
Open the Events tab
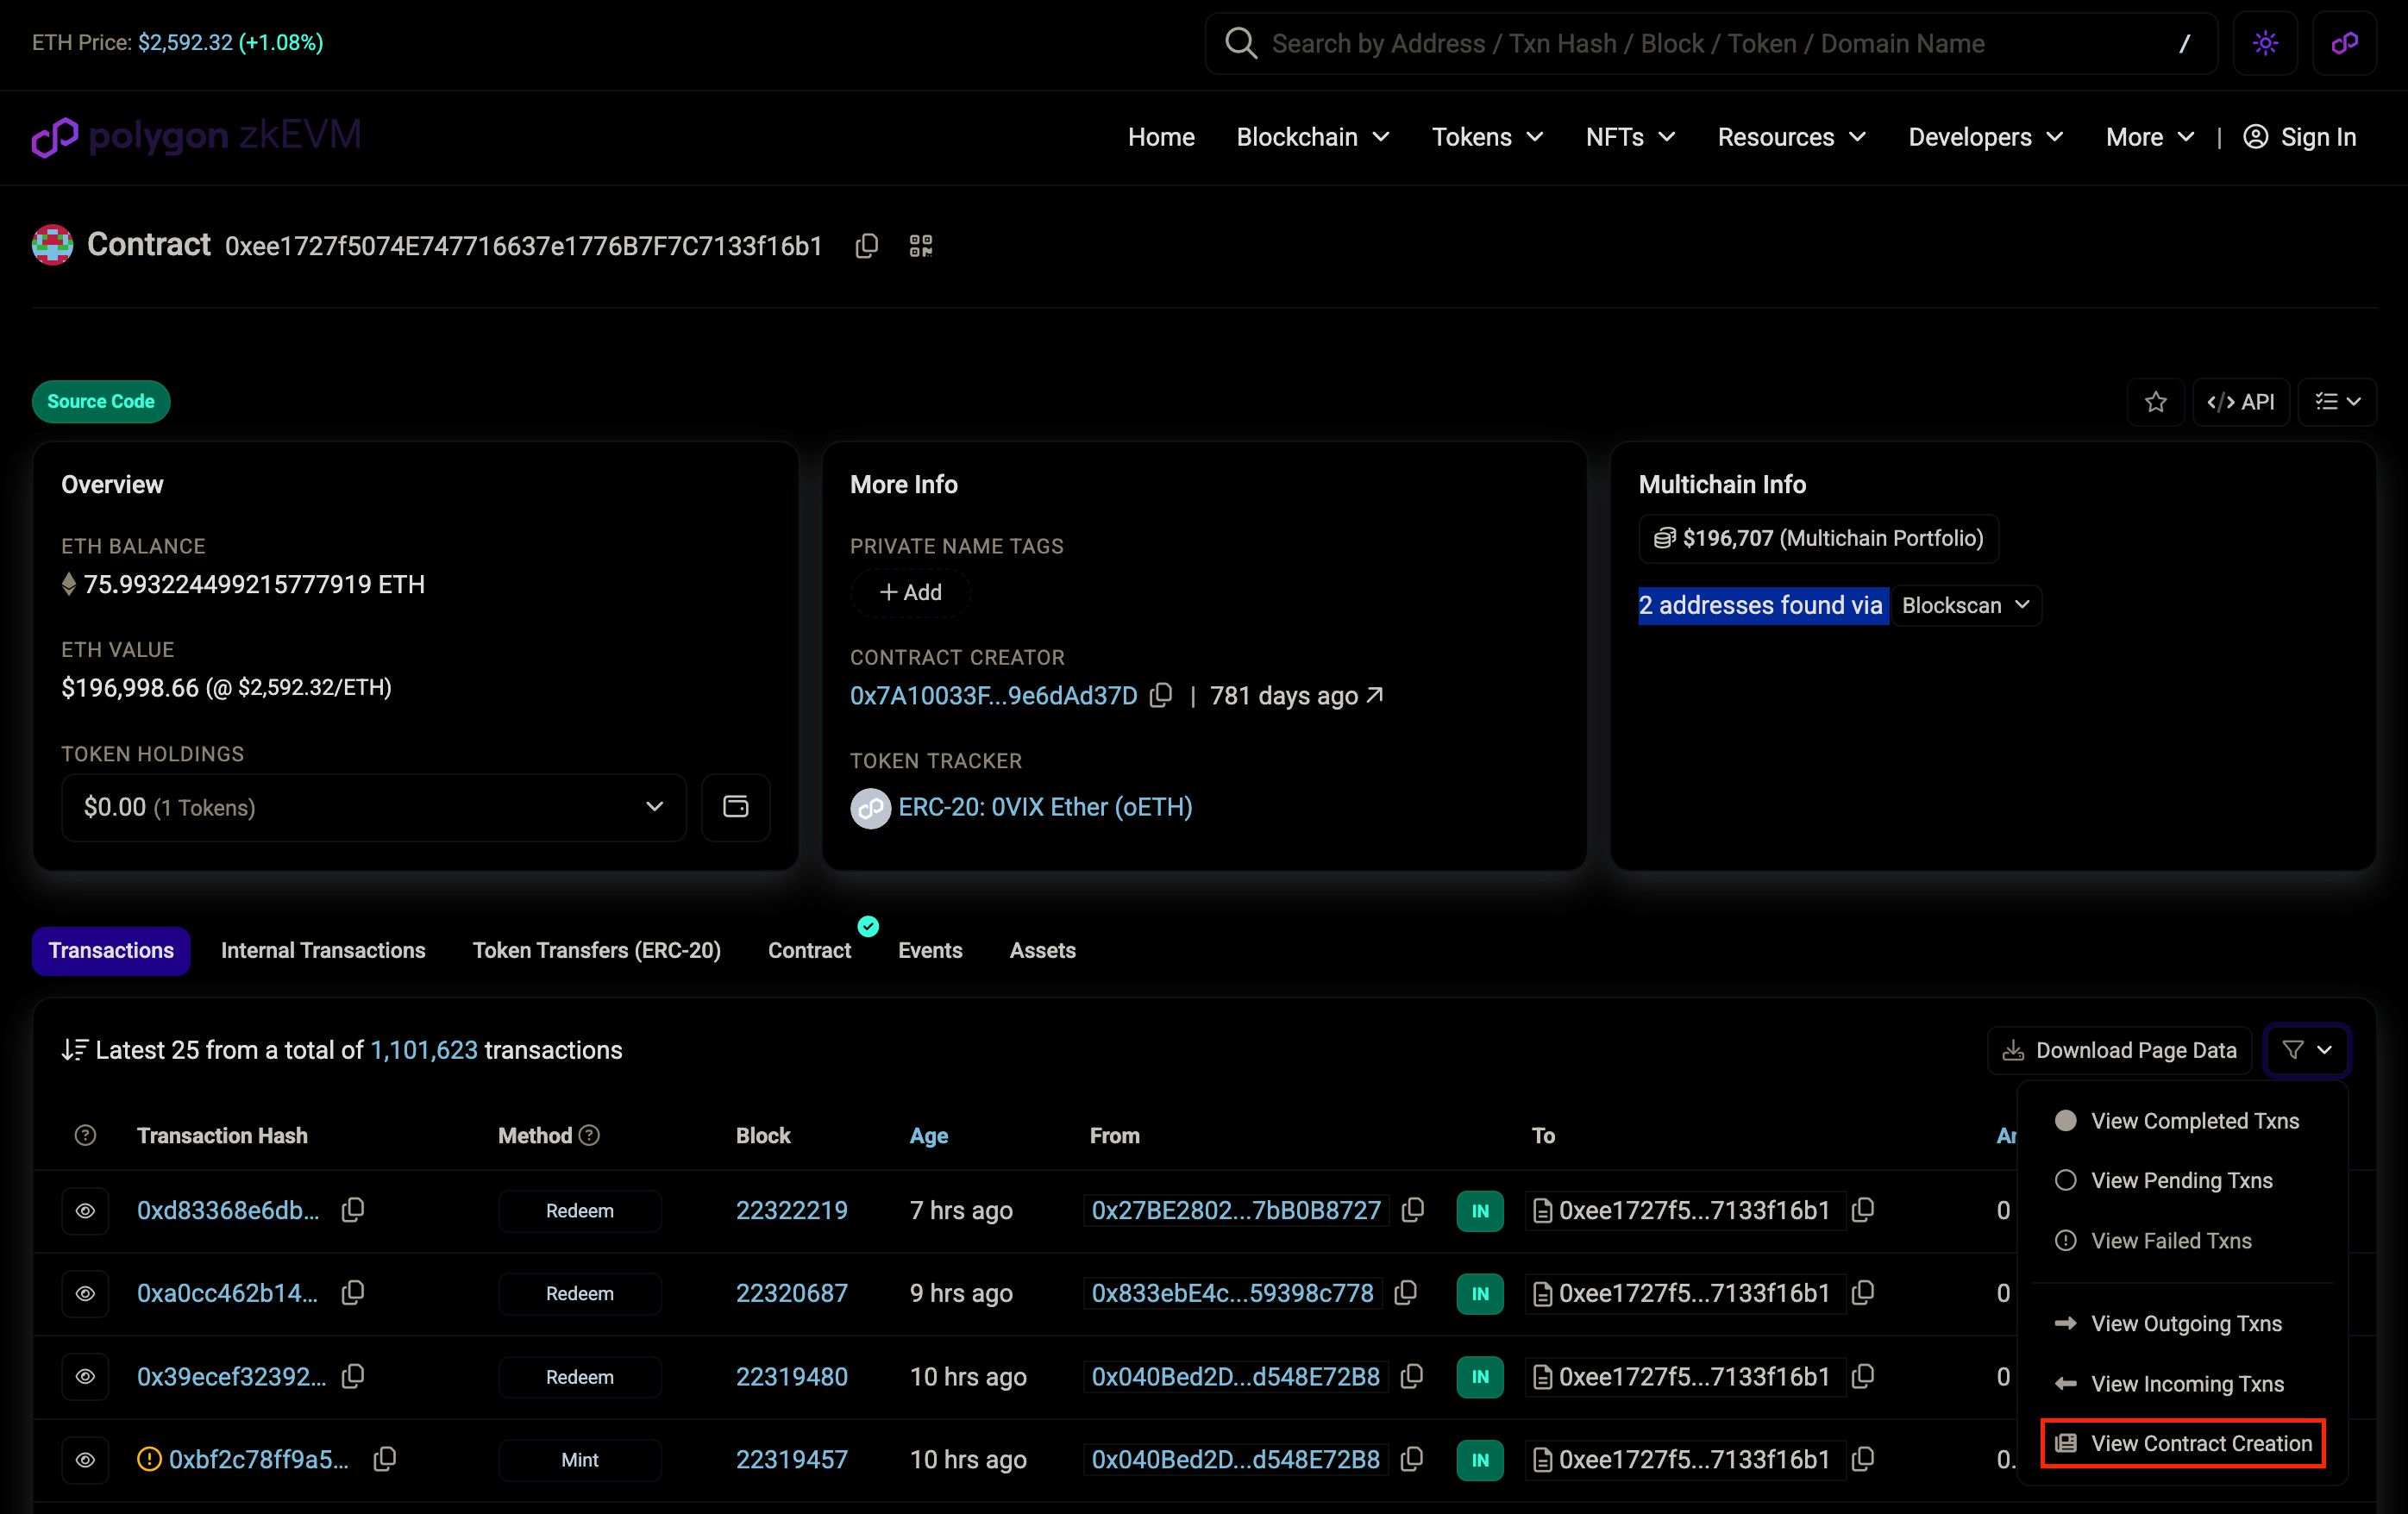tap(930, 950)
